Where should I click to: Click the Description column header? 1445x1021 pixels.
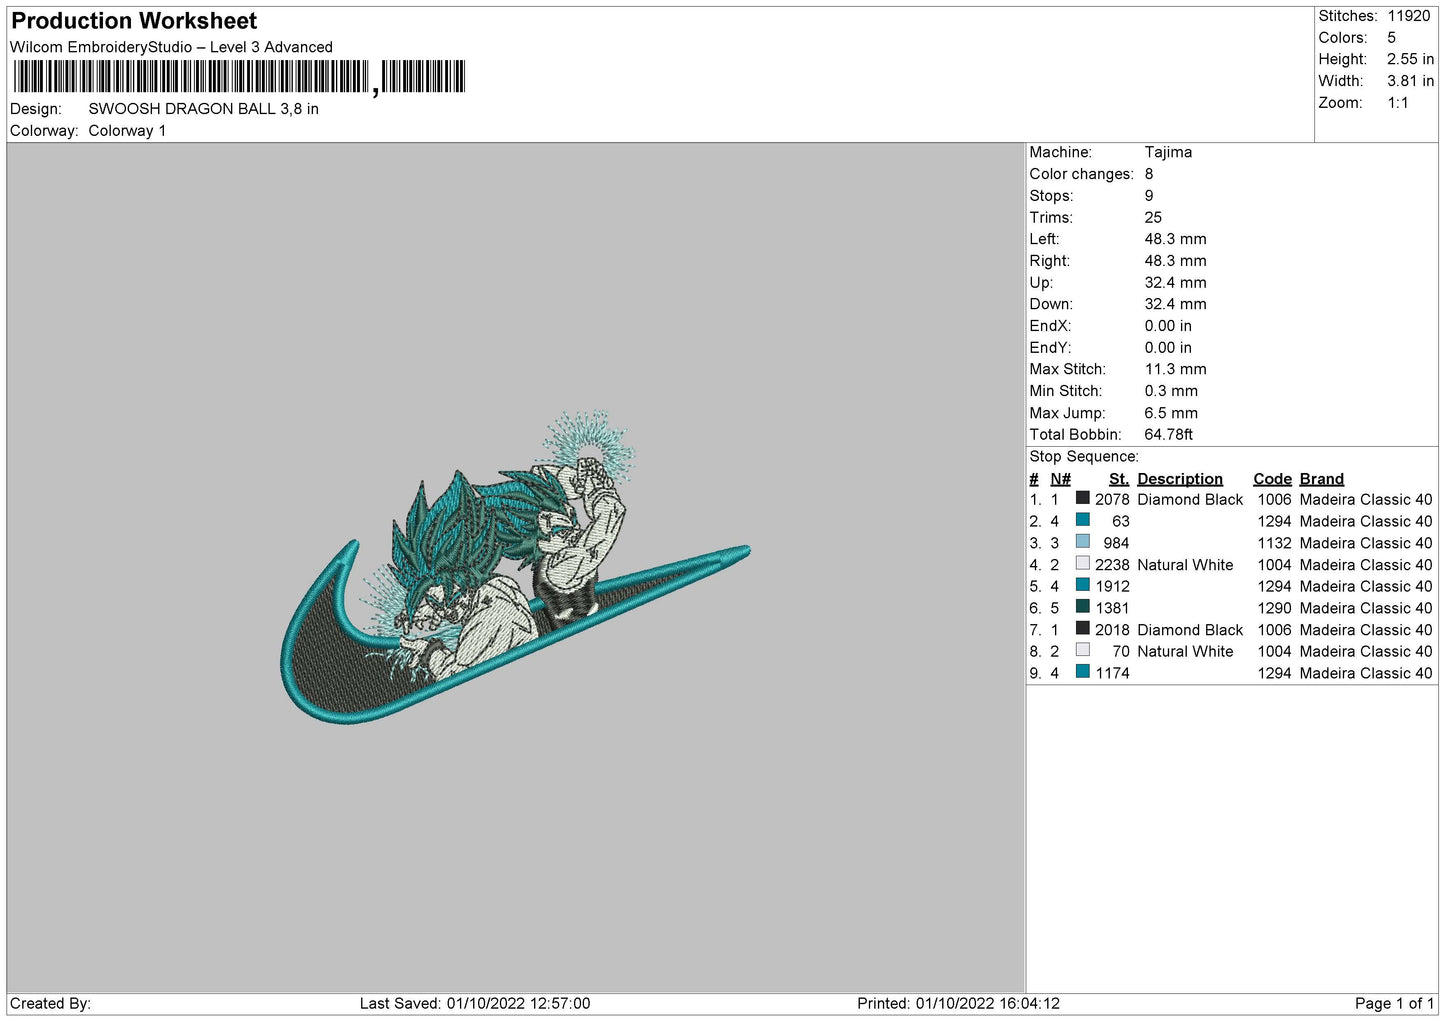coord(1179,479)
